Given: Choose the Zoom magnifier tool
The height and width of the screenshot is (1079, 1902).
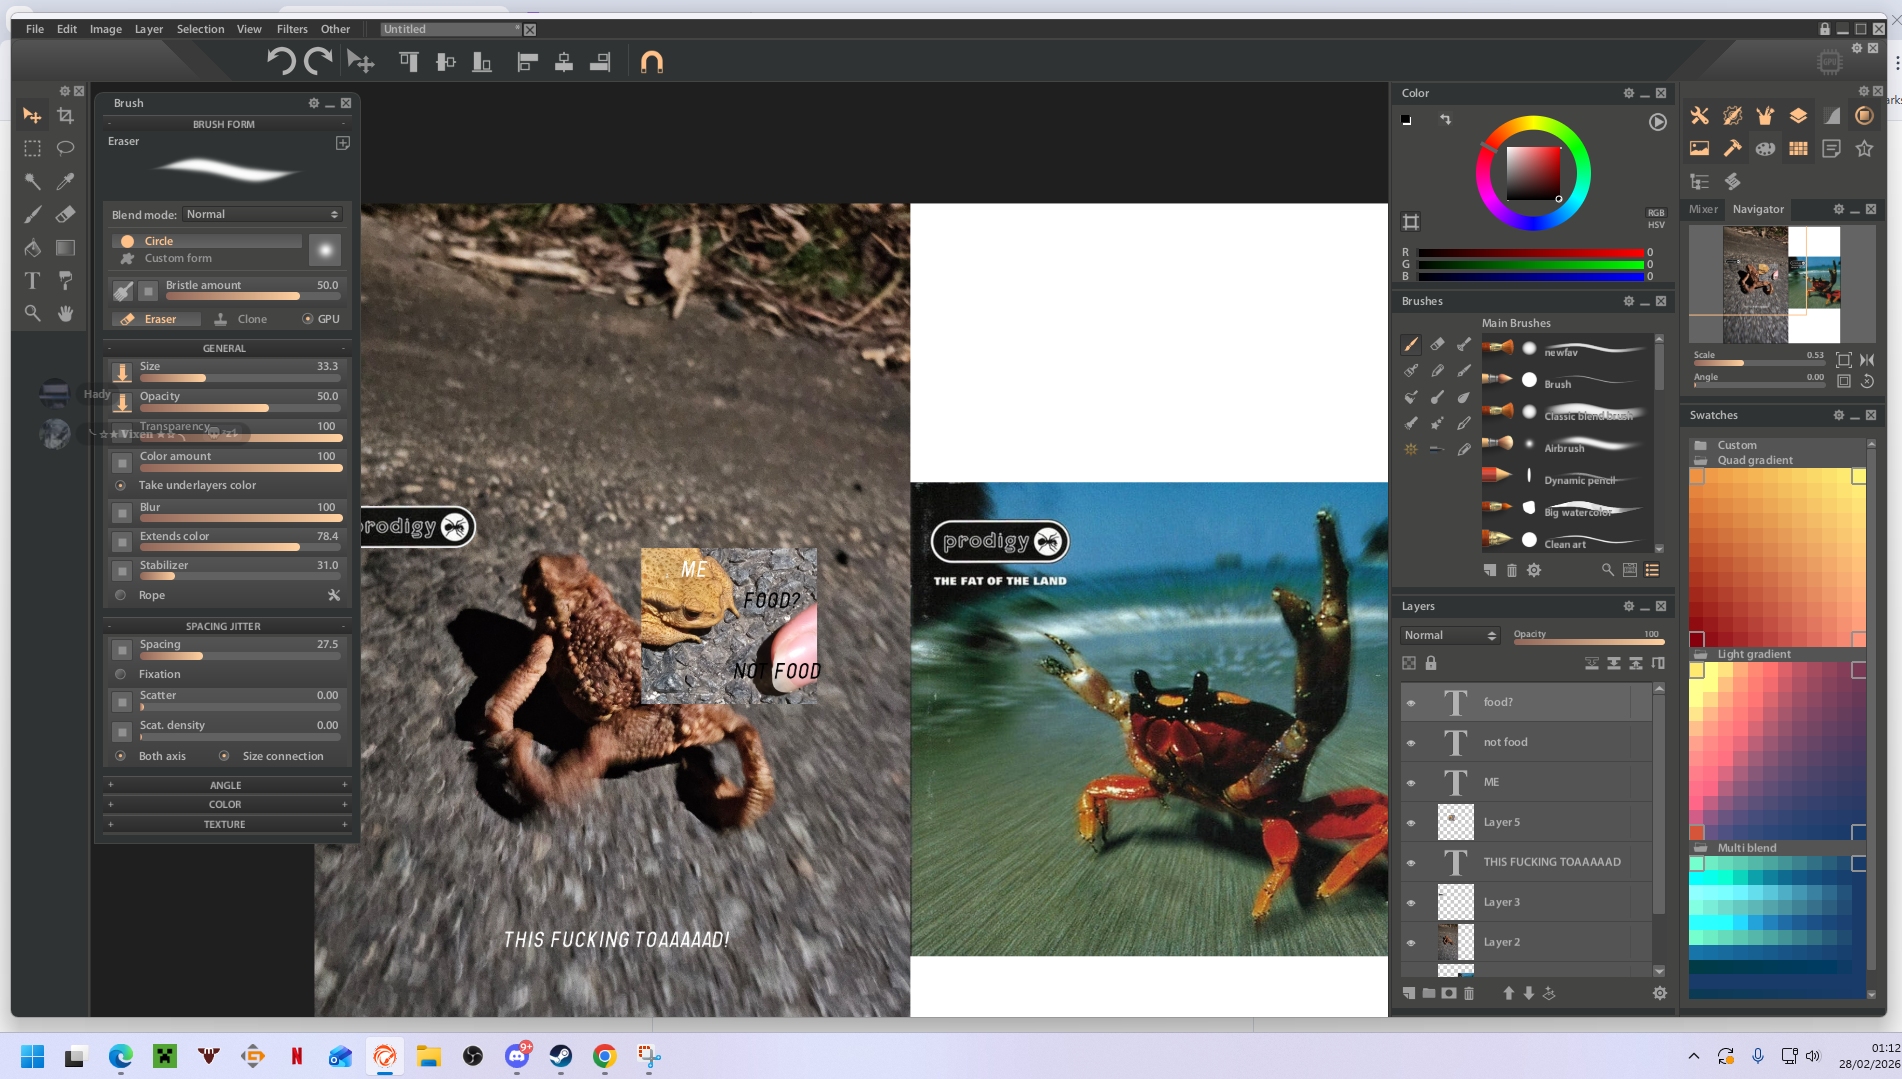Looking at the screenshot, I should [32, 314].
